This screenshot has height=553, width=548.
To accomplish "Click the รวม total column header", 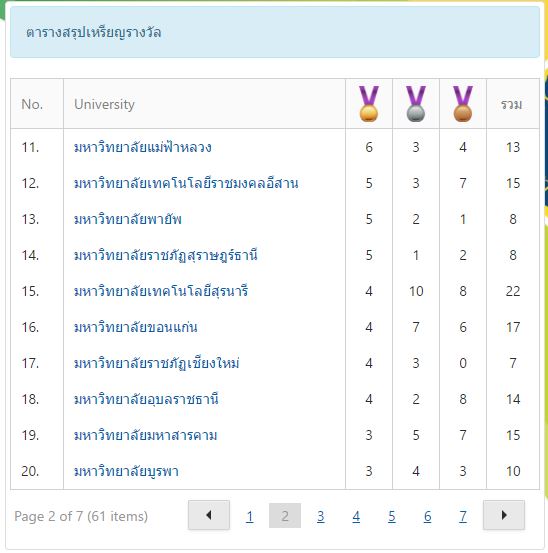I will [x=512, y=104].
